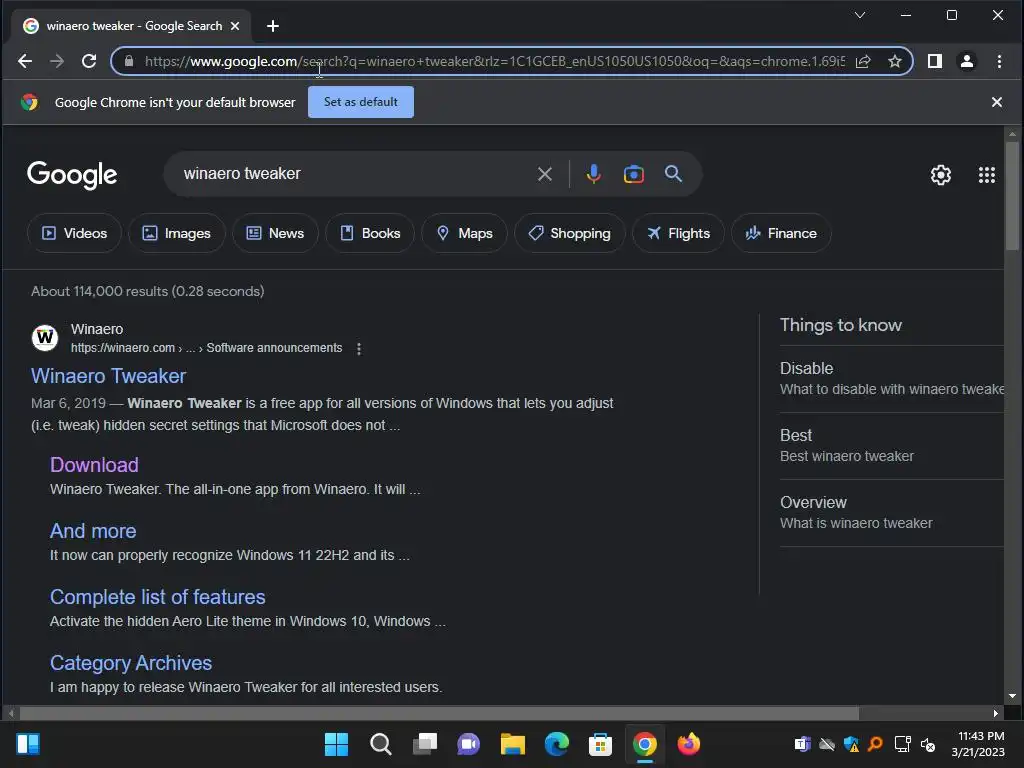Dismiss the default browser infobar

click(997, 102)
